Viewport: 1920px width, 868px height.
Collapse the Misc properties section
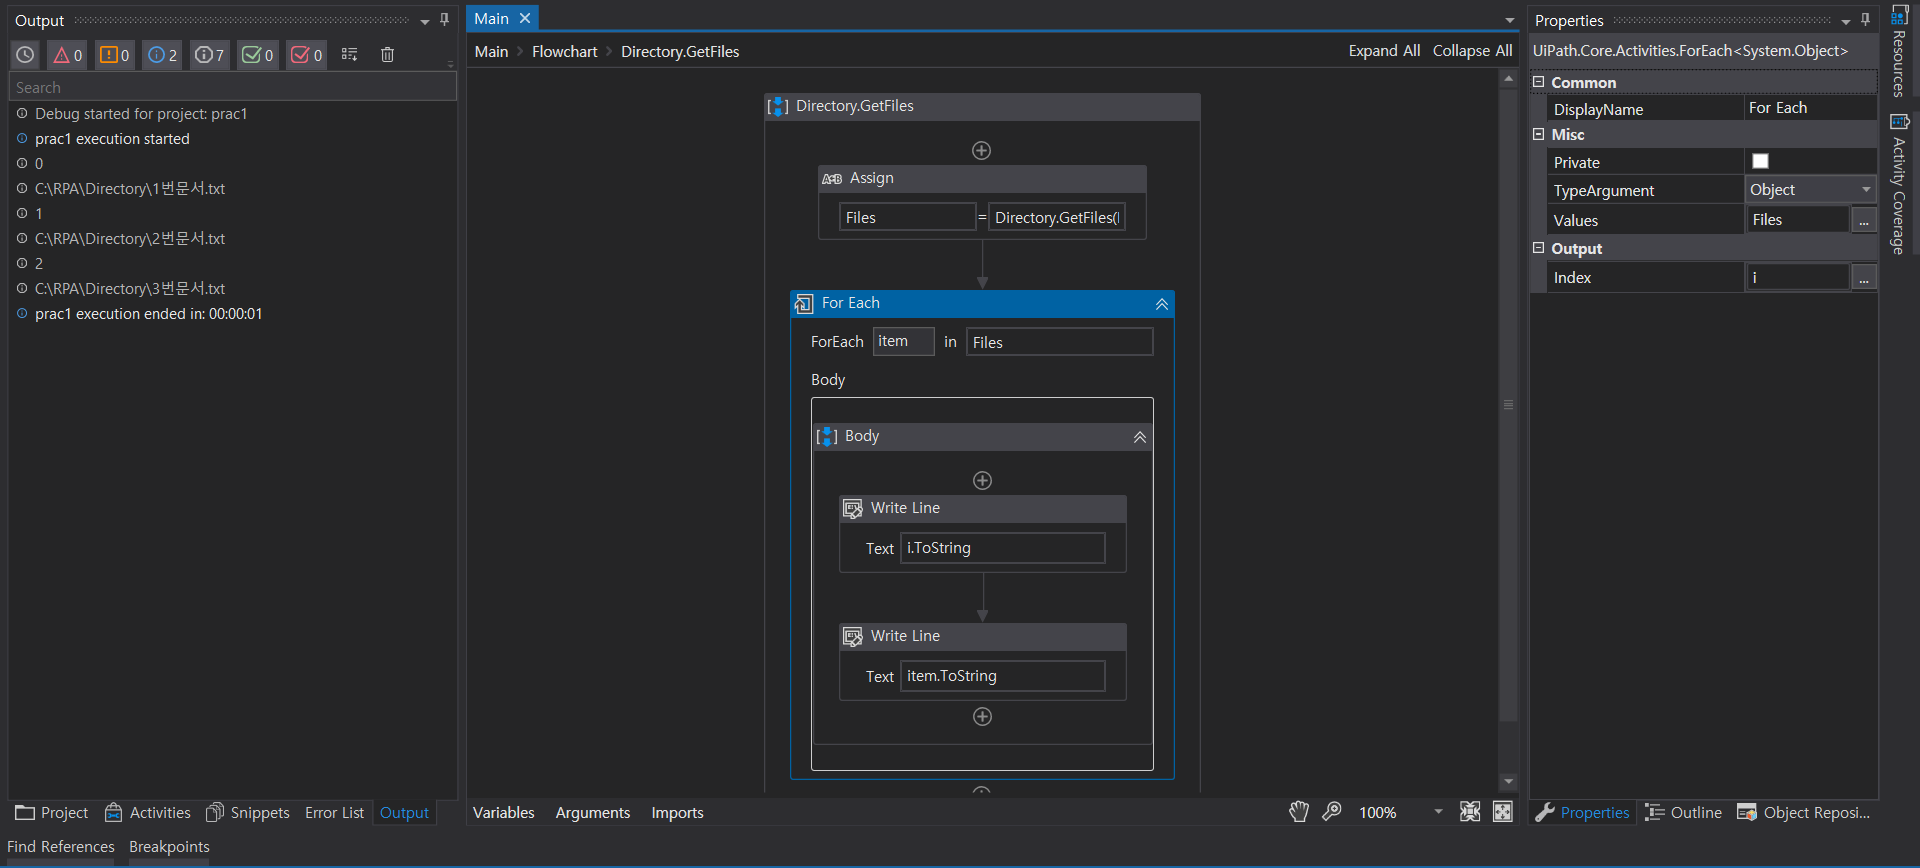point(1539,134)
